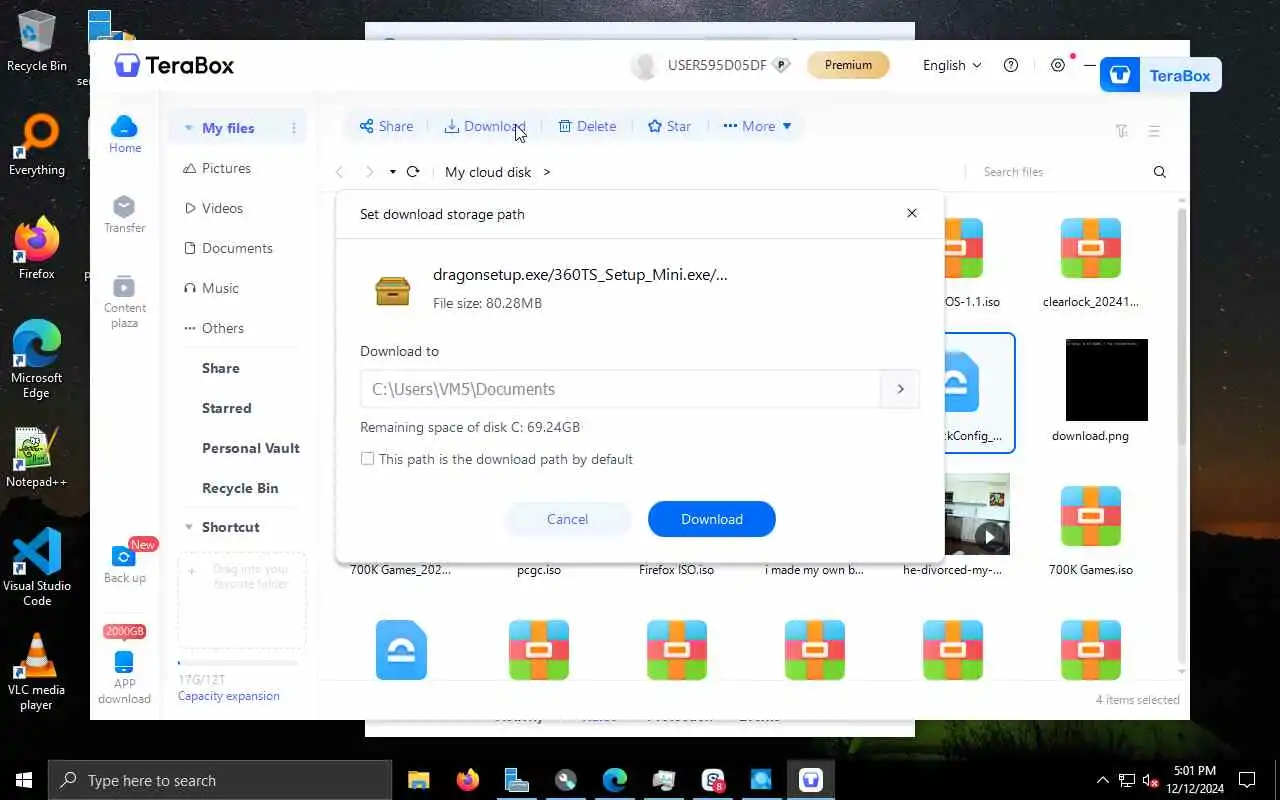Click the Search files input box

tap(1060, 172)
